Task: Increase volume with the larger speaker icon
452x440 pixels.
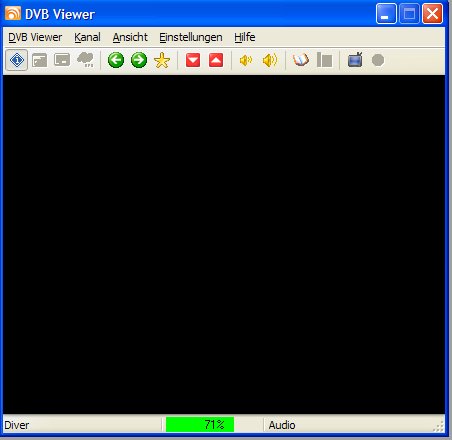Action: click(x=270, y=60)
